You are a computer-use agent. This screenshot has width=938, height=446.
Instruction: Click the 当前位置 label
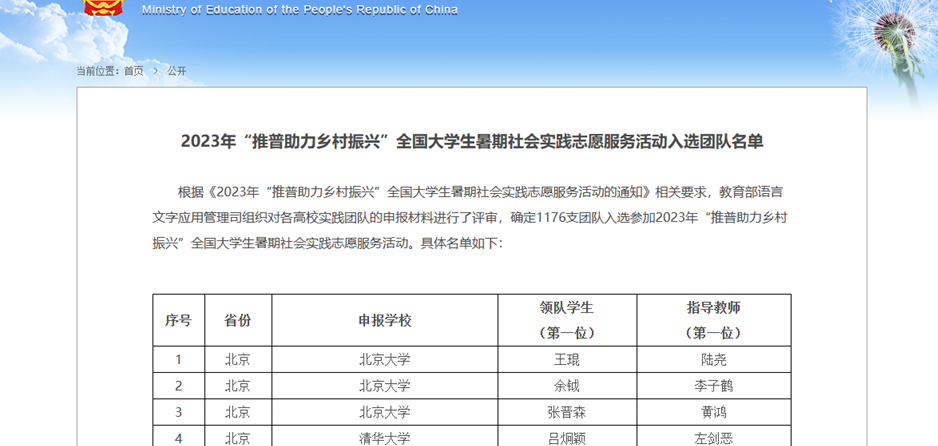tap(98, 71)
